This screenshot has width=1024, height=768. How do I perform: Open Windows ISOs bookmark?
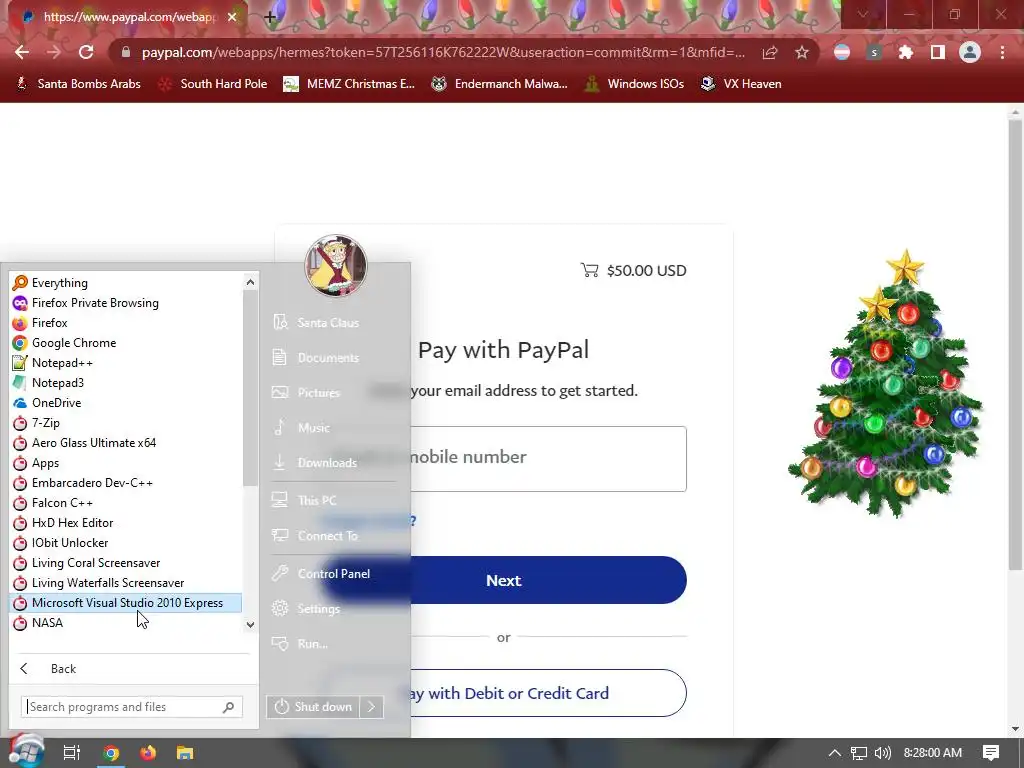tap(634, 84)
